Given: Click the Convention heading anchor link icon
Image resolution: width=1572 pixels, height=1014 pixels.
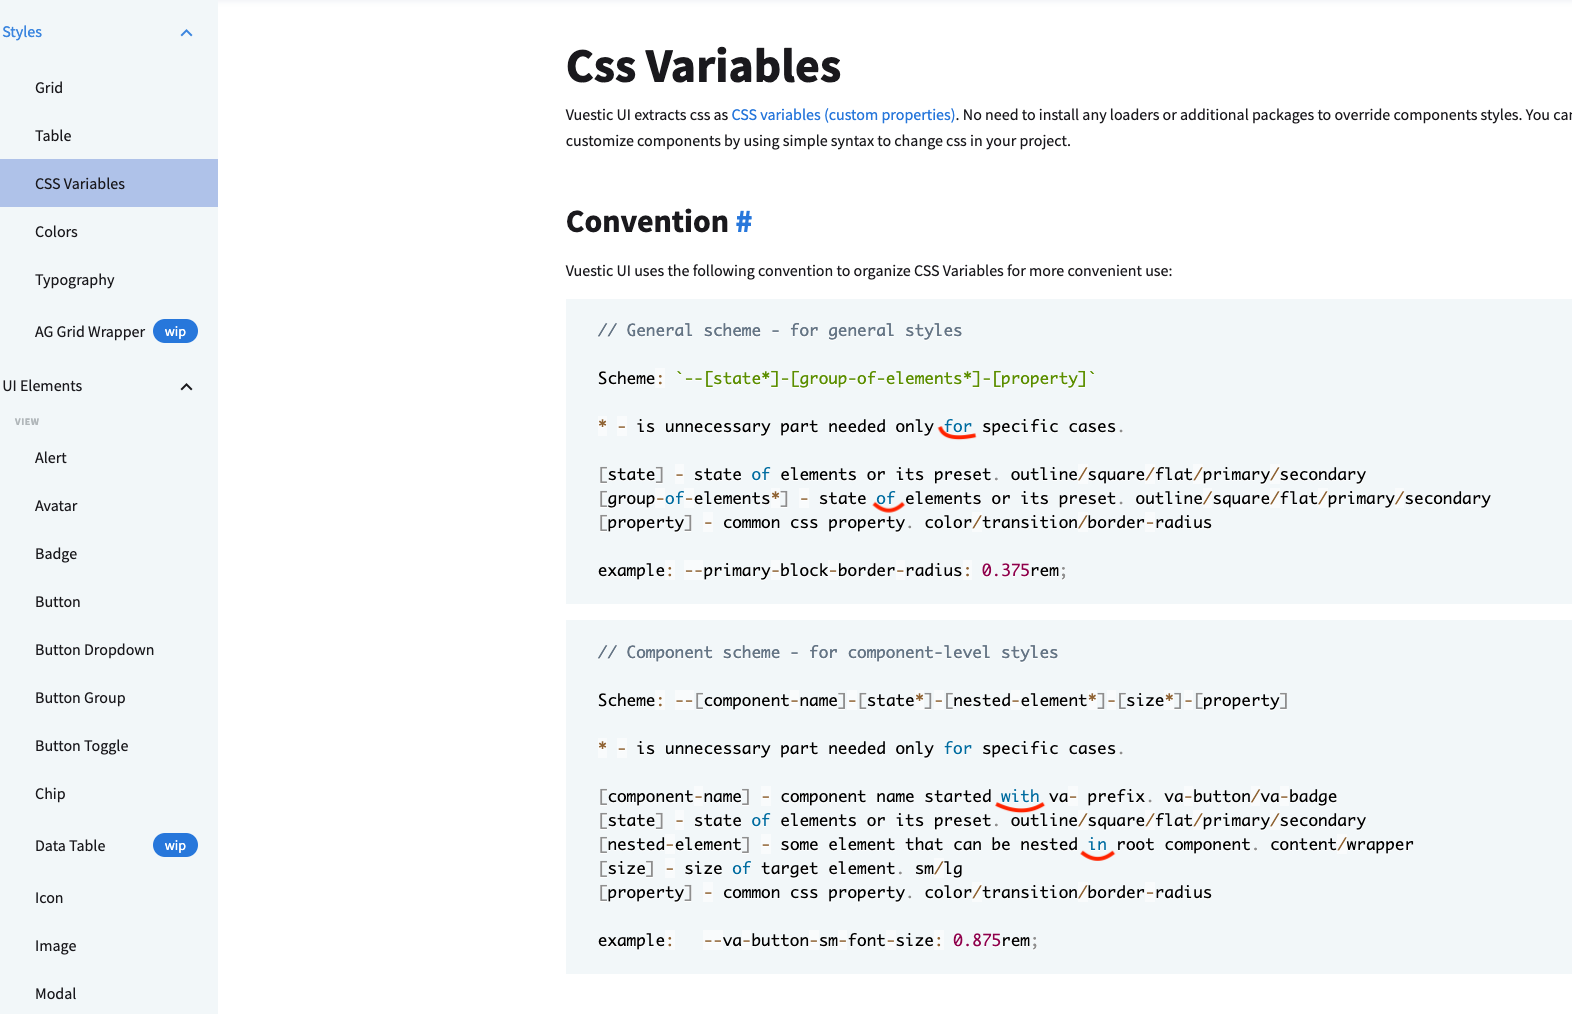Looking at the screenshot, I should click(x=744, y=221).
